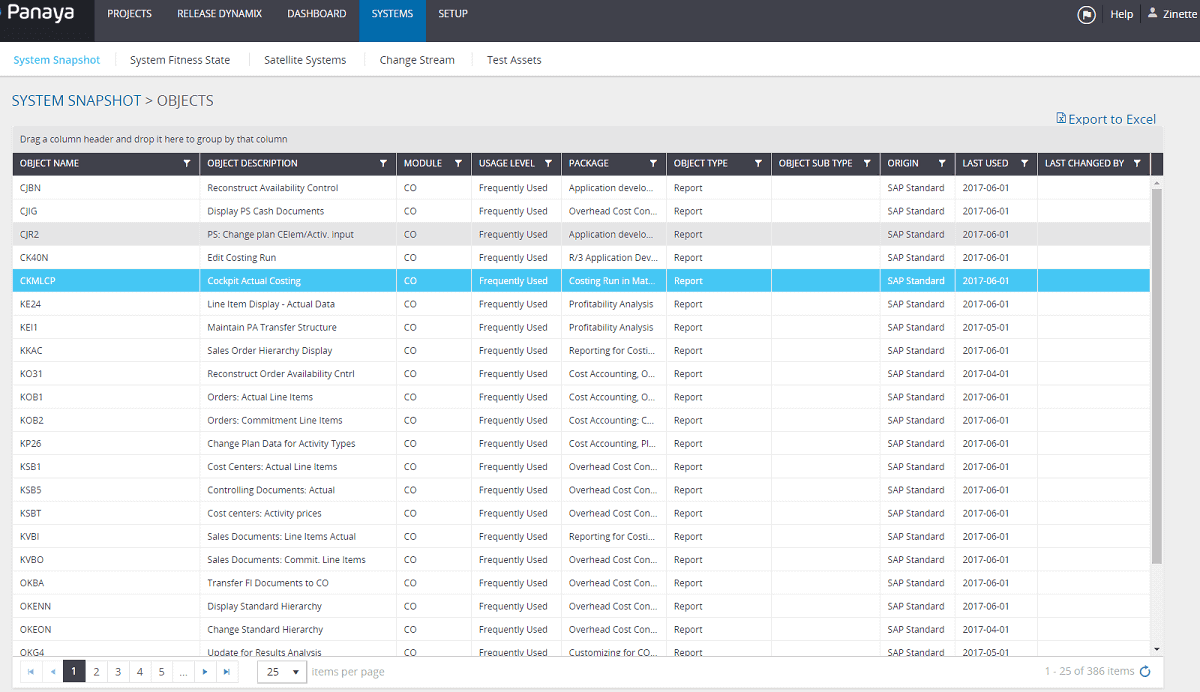
Task: Refresh the grid with the reload icon
Action: (1146, 672)
